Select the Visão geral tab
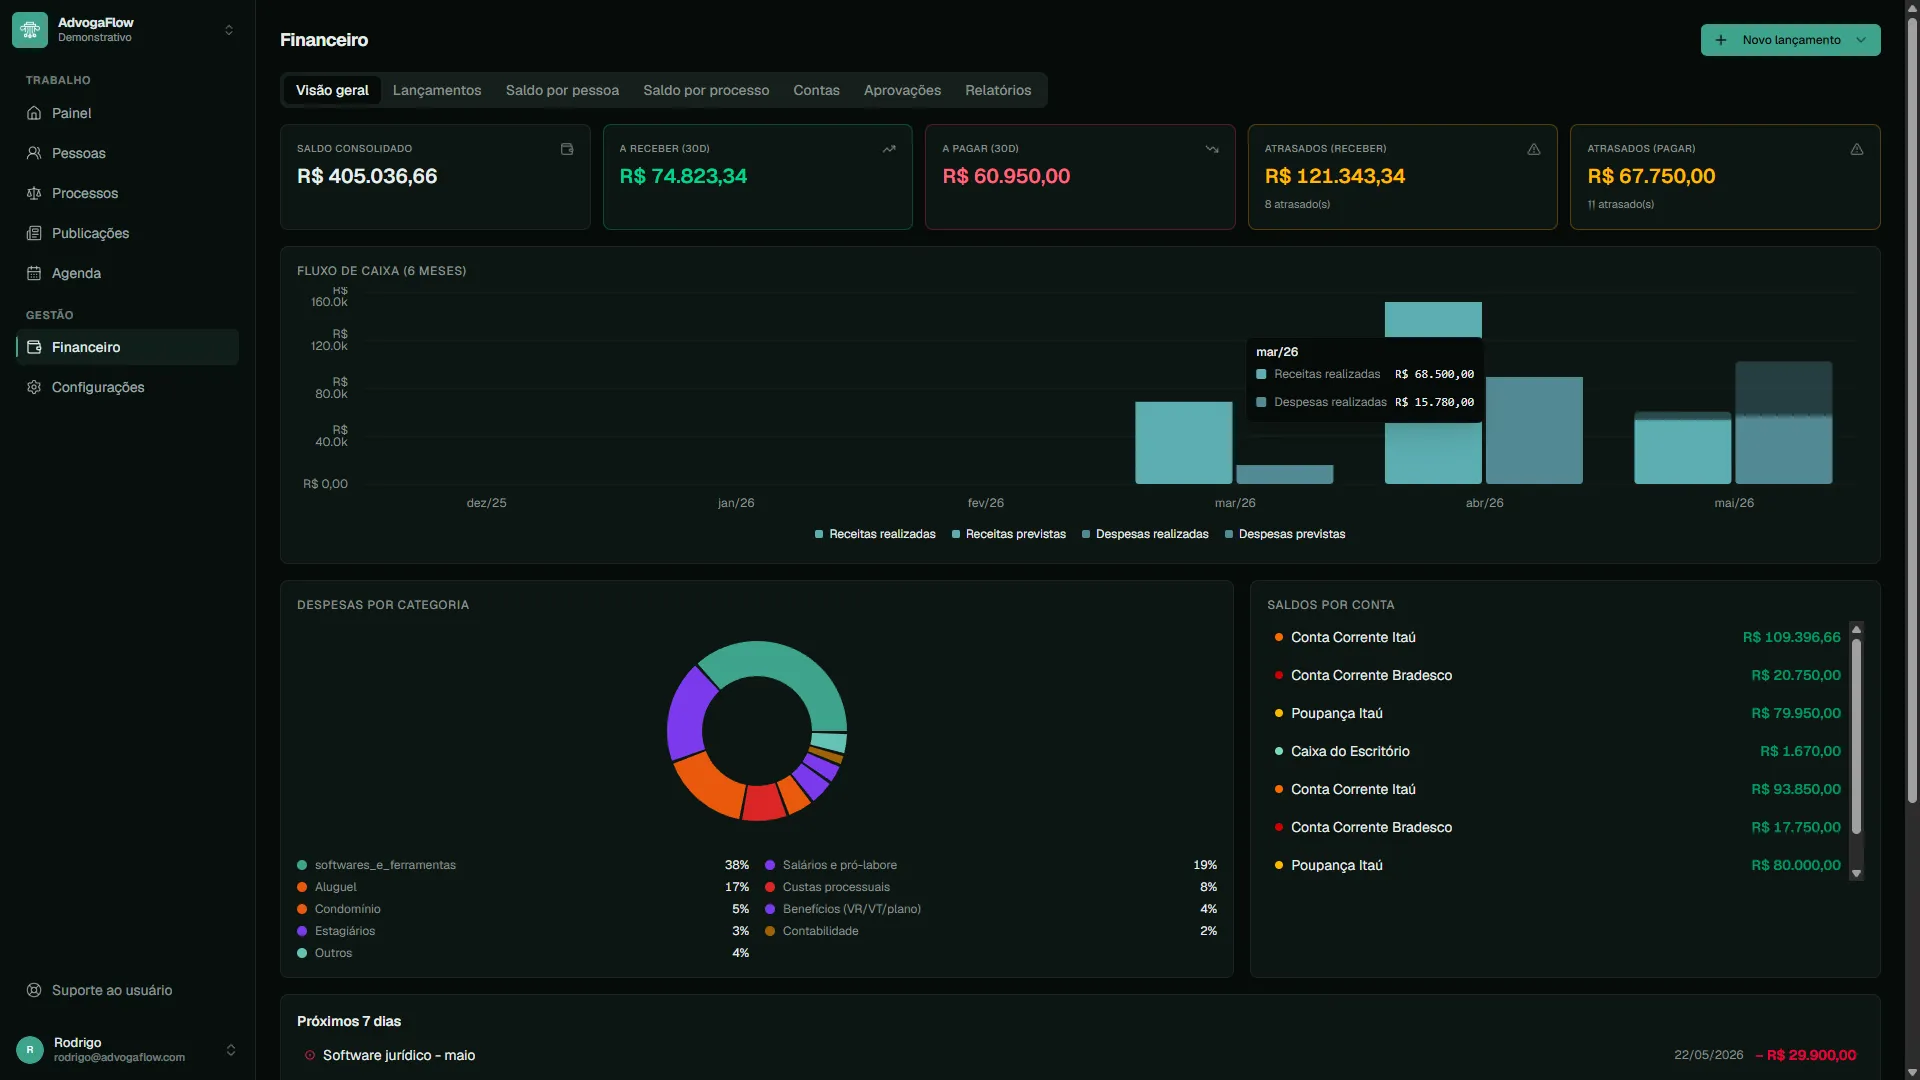1920x1080 pixels. 332,90
